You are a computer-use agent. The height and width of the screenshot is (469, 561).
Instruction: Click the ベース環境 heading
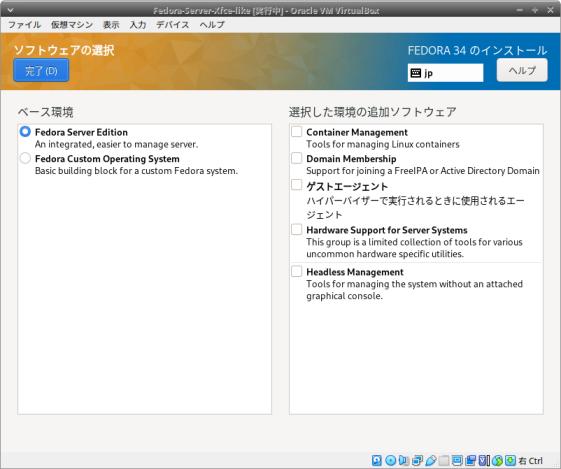45,112
